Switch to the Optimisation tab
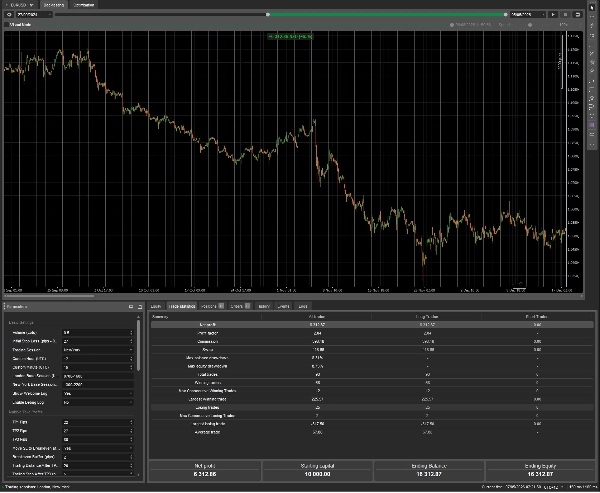This screenshot has height=493, width=600. pyautogui.click(x=83, y=5)
